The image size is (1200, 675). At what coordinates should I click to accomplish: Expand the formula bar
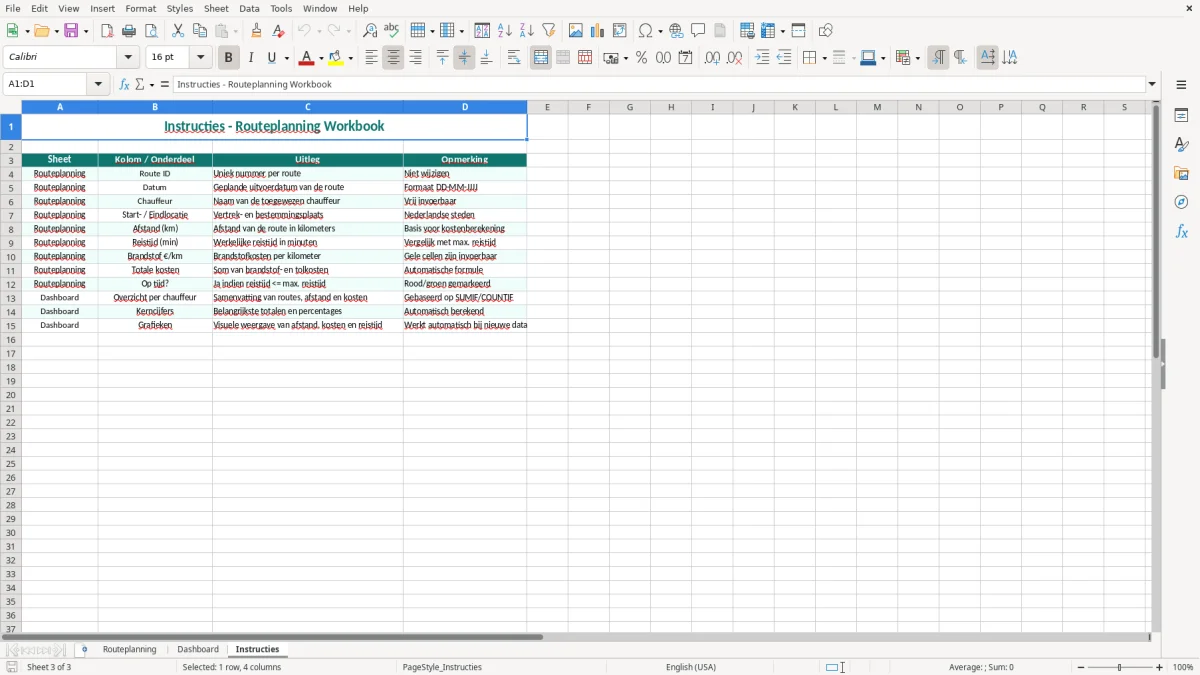[1152, 84]
